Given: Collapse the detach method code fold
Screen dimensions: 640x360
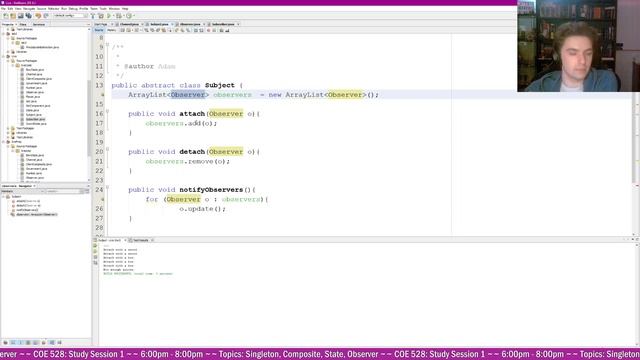Looking at the screenshot, I should pyautogui.click(x=107, y=149).
